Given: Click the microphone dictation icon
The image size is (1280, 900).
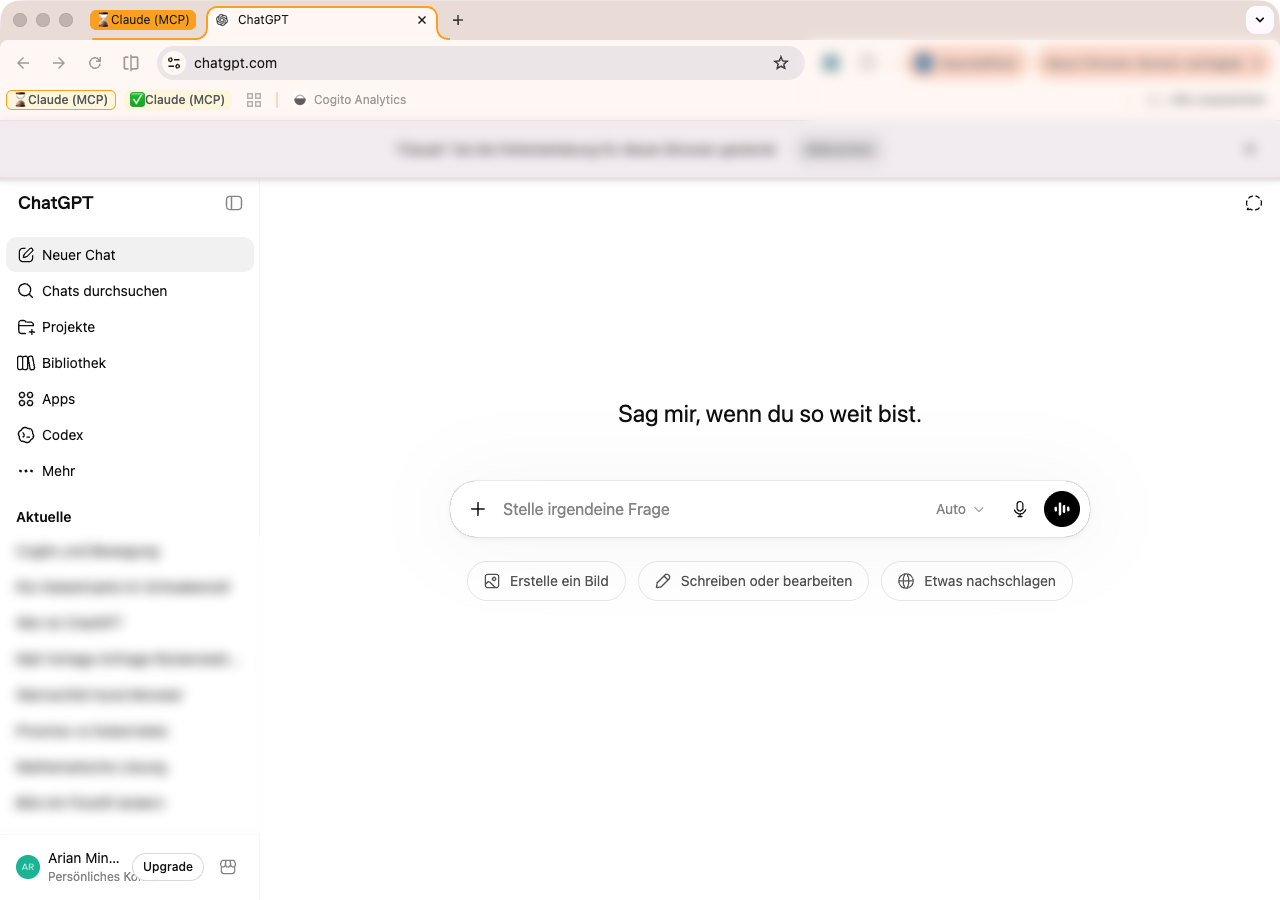Looking at the screenshot, I should [x=1020, y=509].
